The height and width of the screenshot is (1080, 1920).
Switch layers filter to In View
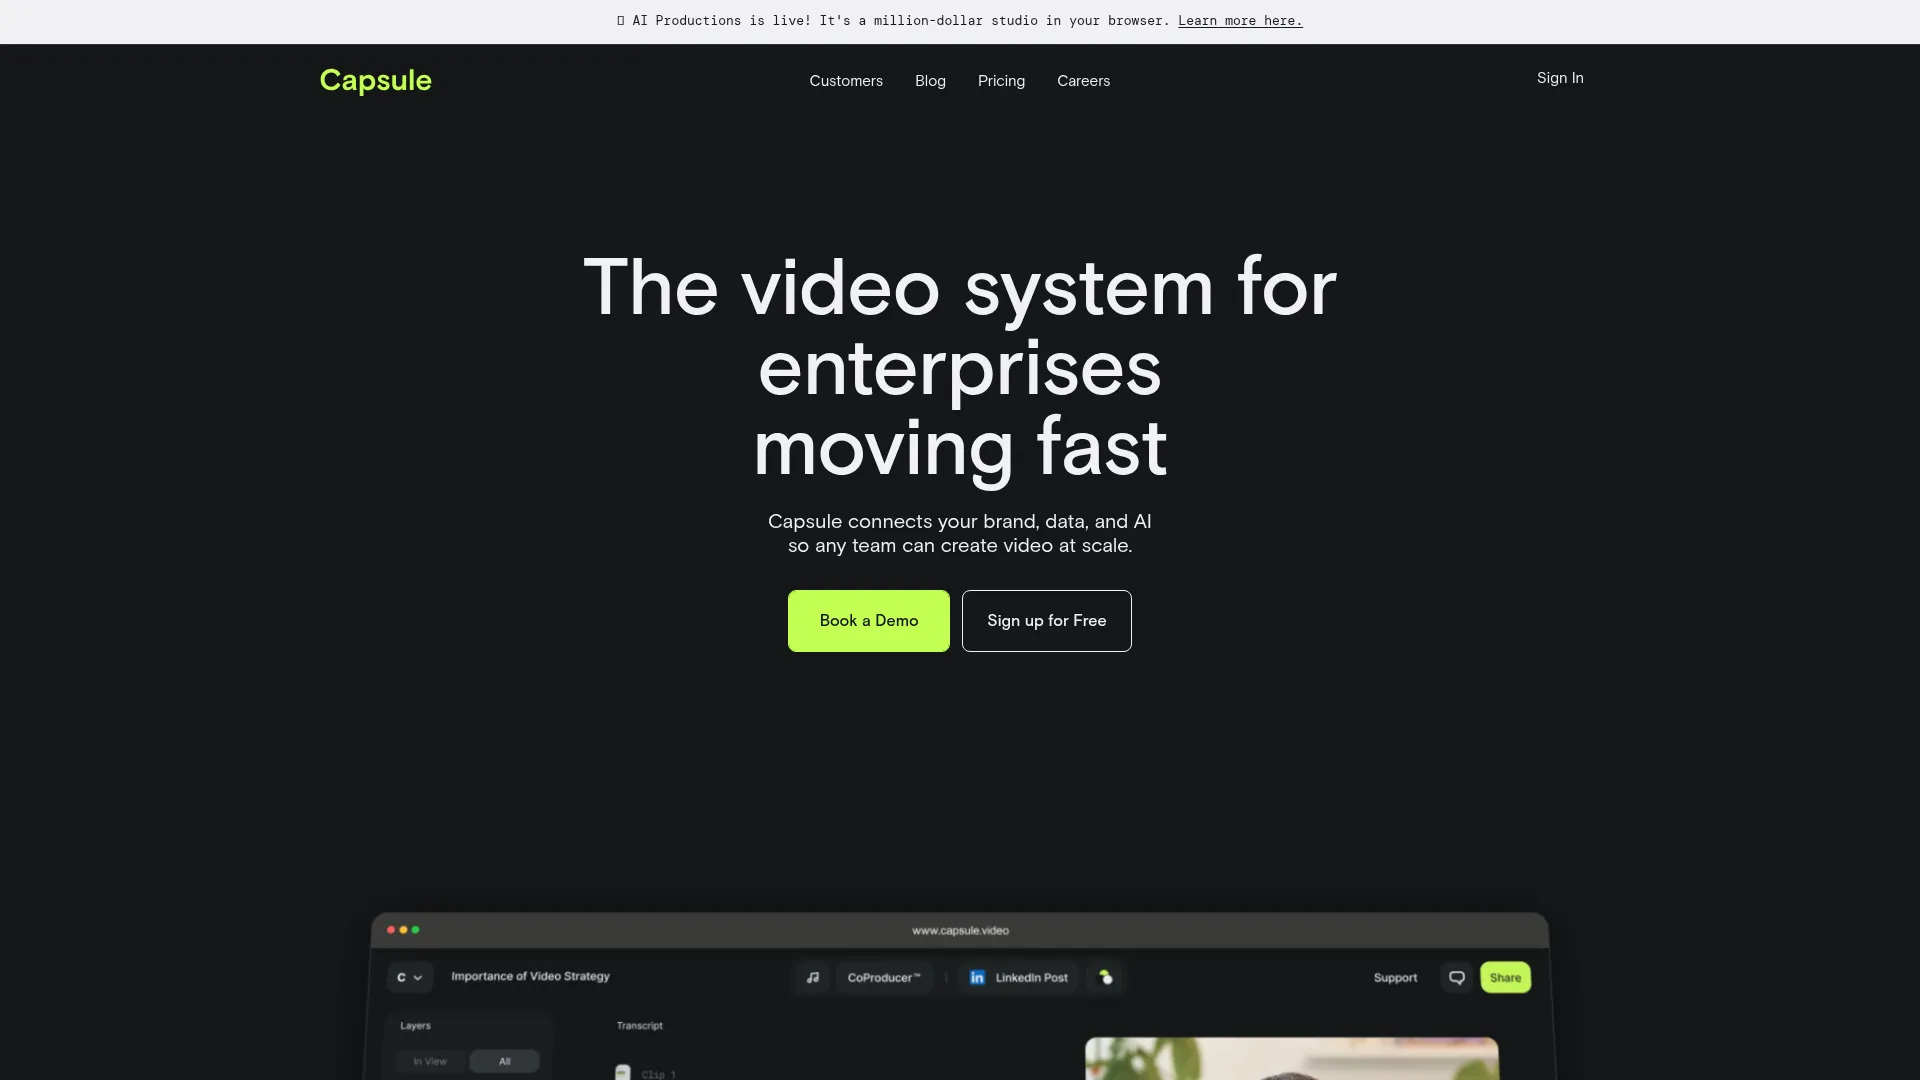click(x=430, y=1061)
